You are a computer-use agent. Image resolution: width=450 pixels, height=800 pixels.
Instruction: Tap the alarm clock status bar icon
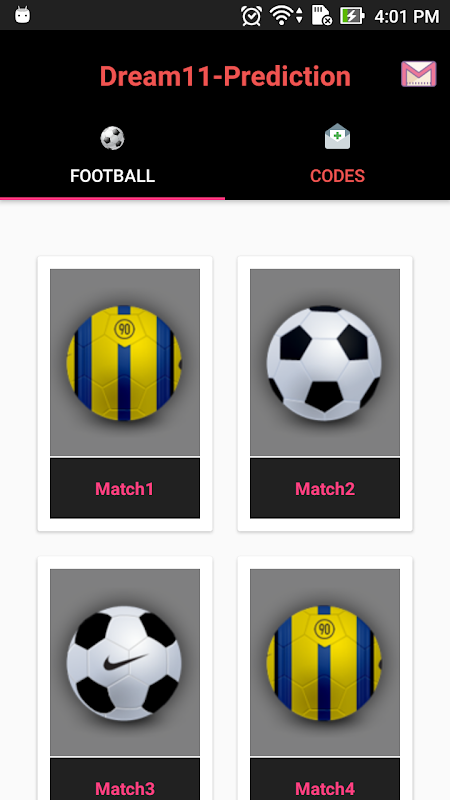click(252, 15)
